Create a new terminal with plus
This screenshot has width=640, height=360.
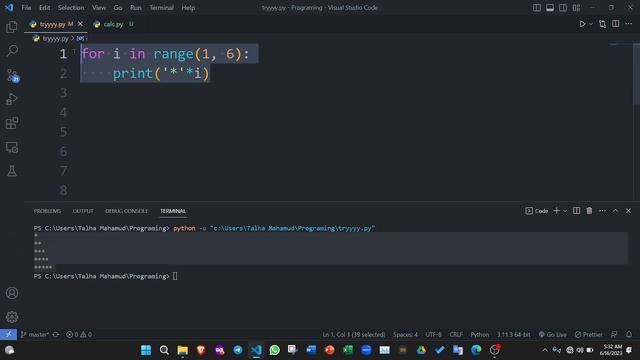pos(556,211)
